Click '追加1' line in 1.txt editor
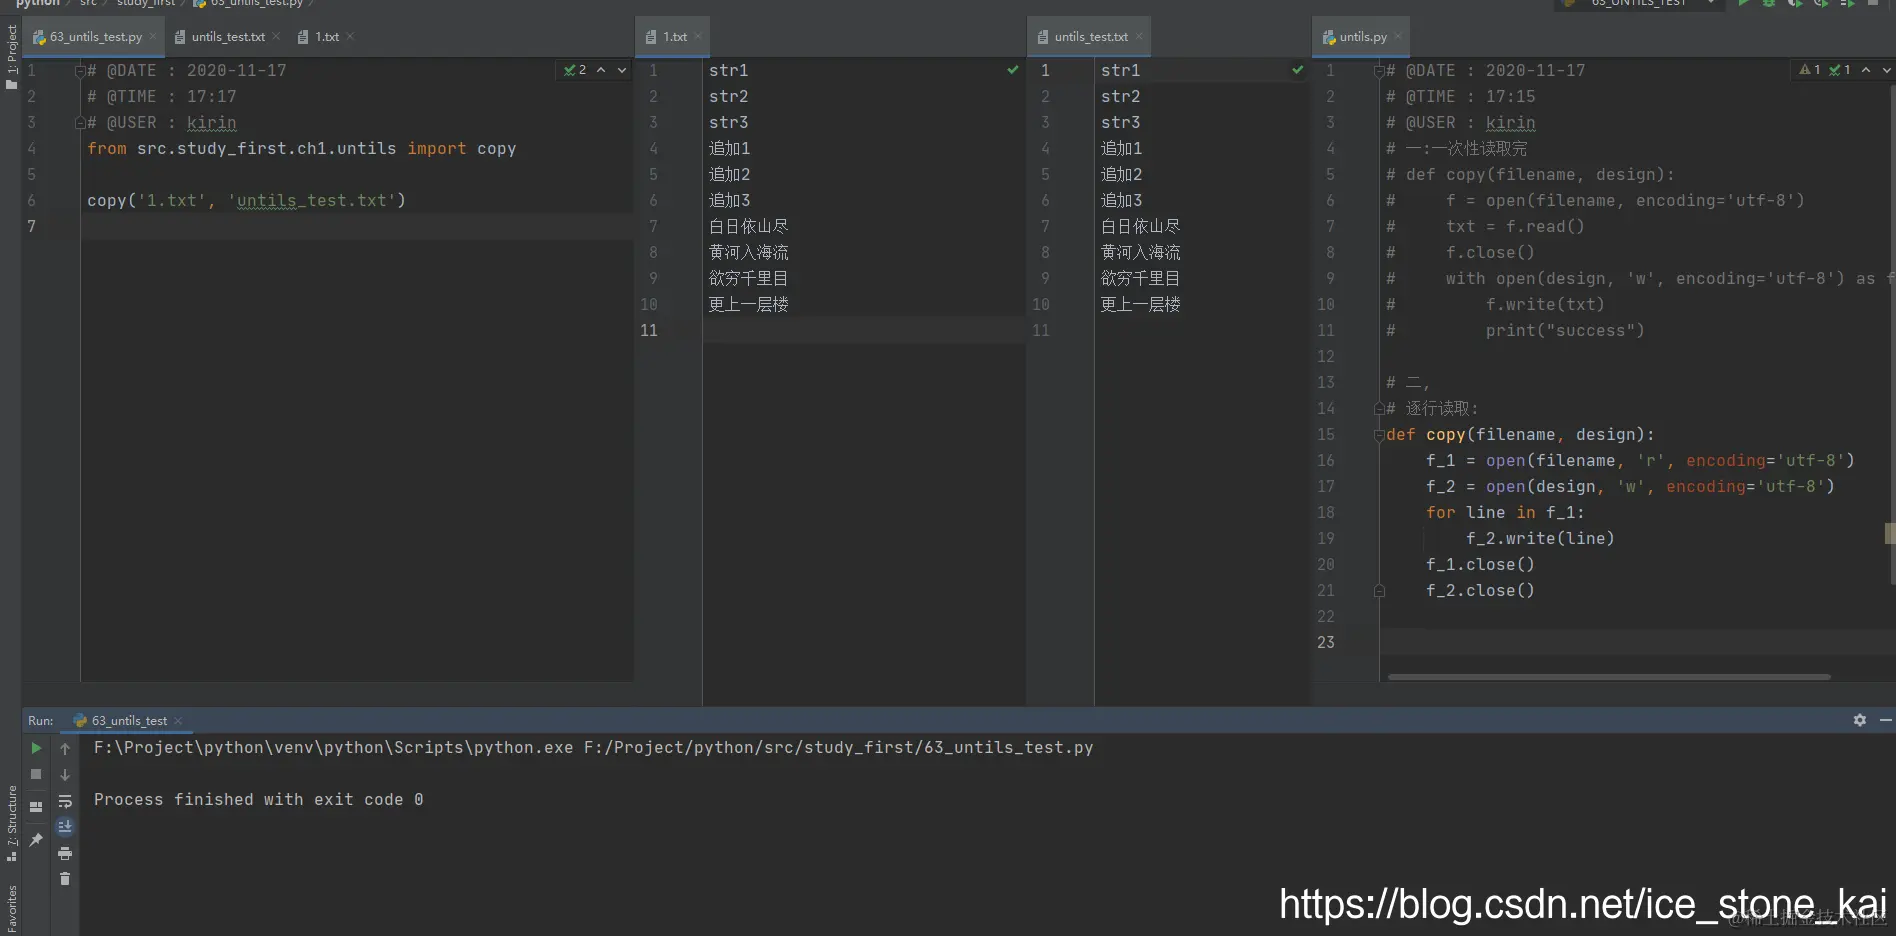The height and width of the screenshot is (936, 1896). click(729, 148)
